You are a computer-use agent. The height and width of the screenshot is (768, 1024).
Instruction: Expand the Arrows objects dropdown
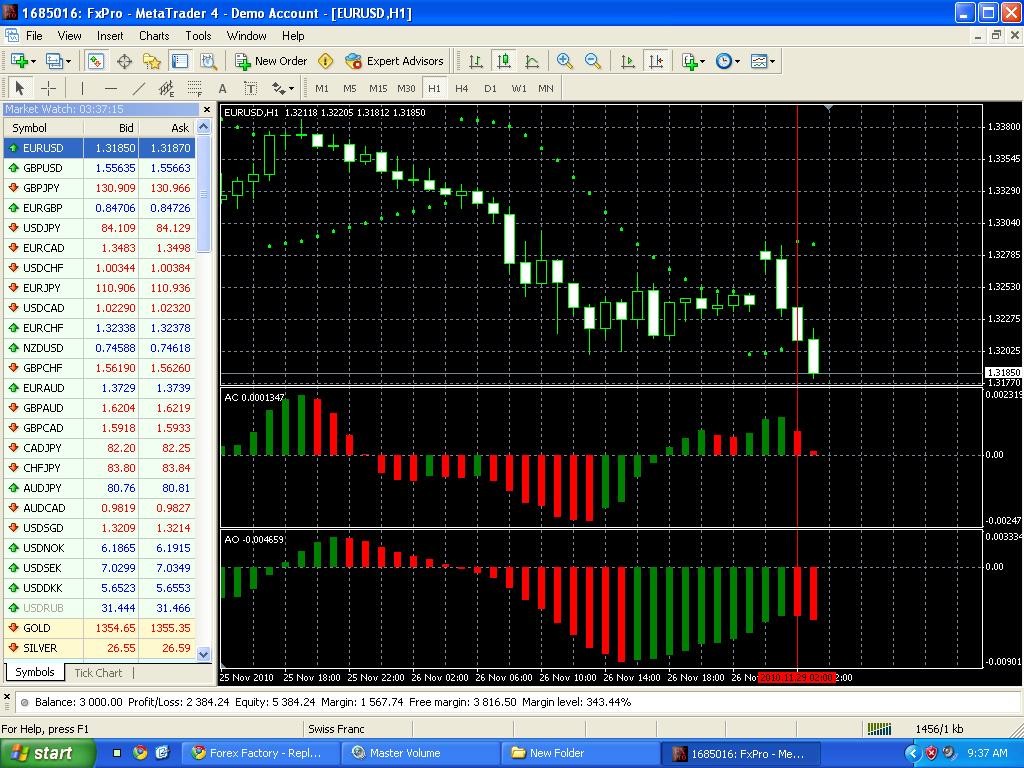pos(283,88)
